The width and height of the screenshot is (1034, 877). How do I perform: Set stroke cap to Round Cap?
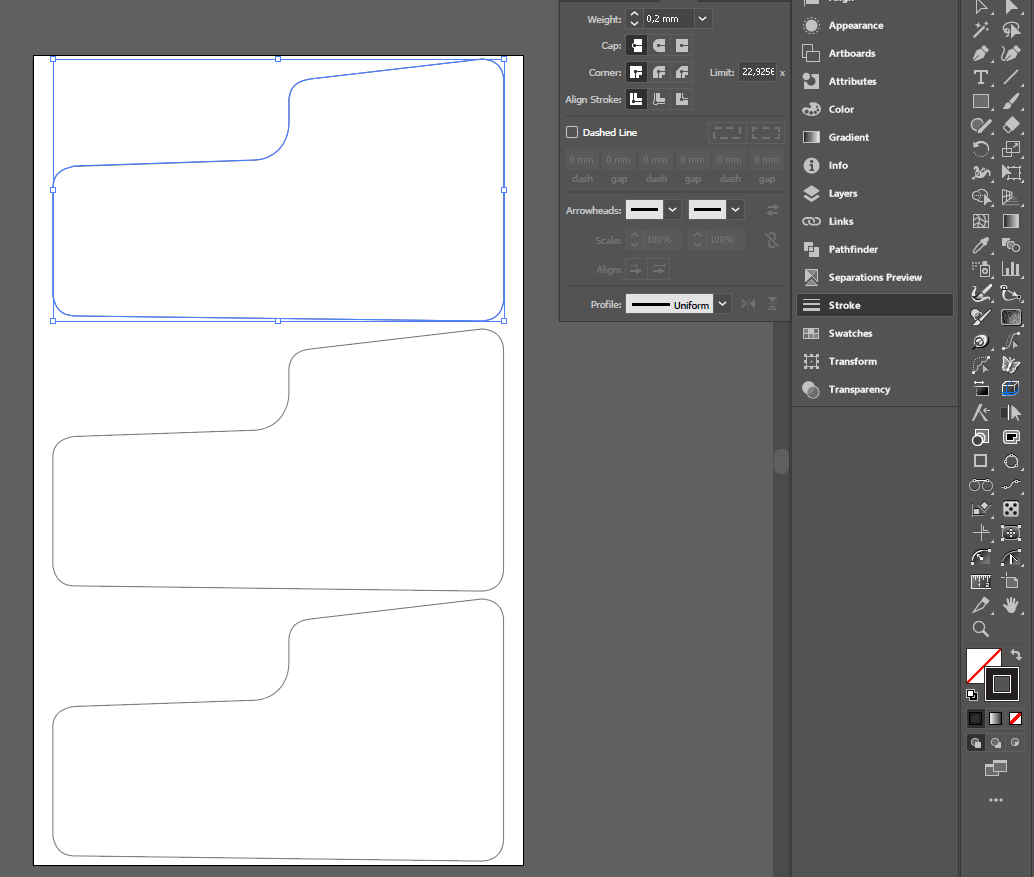click(x=659, y=46)
